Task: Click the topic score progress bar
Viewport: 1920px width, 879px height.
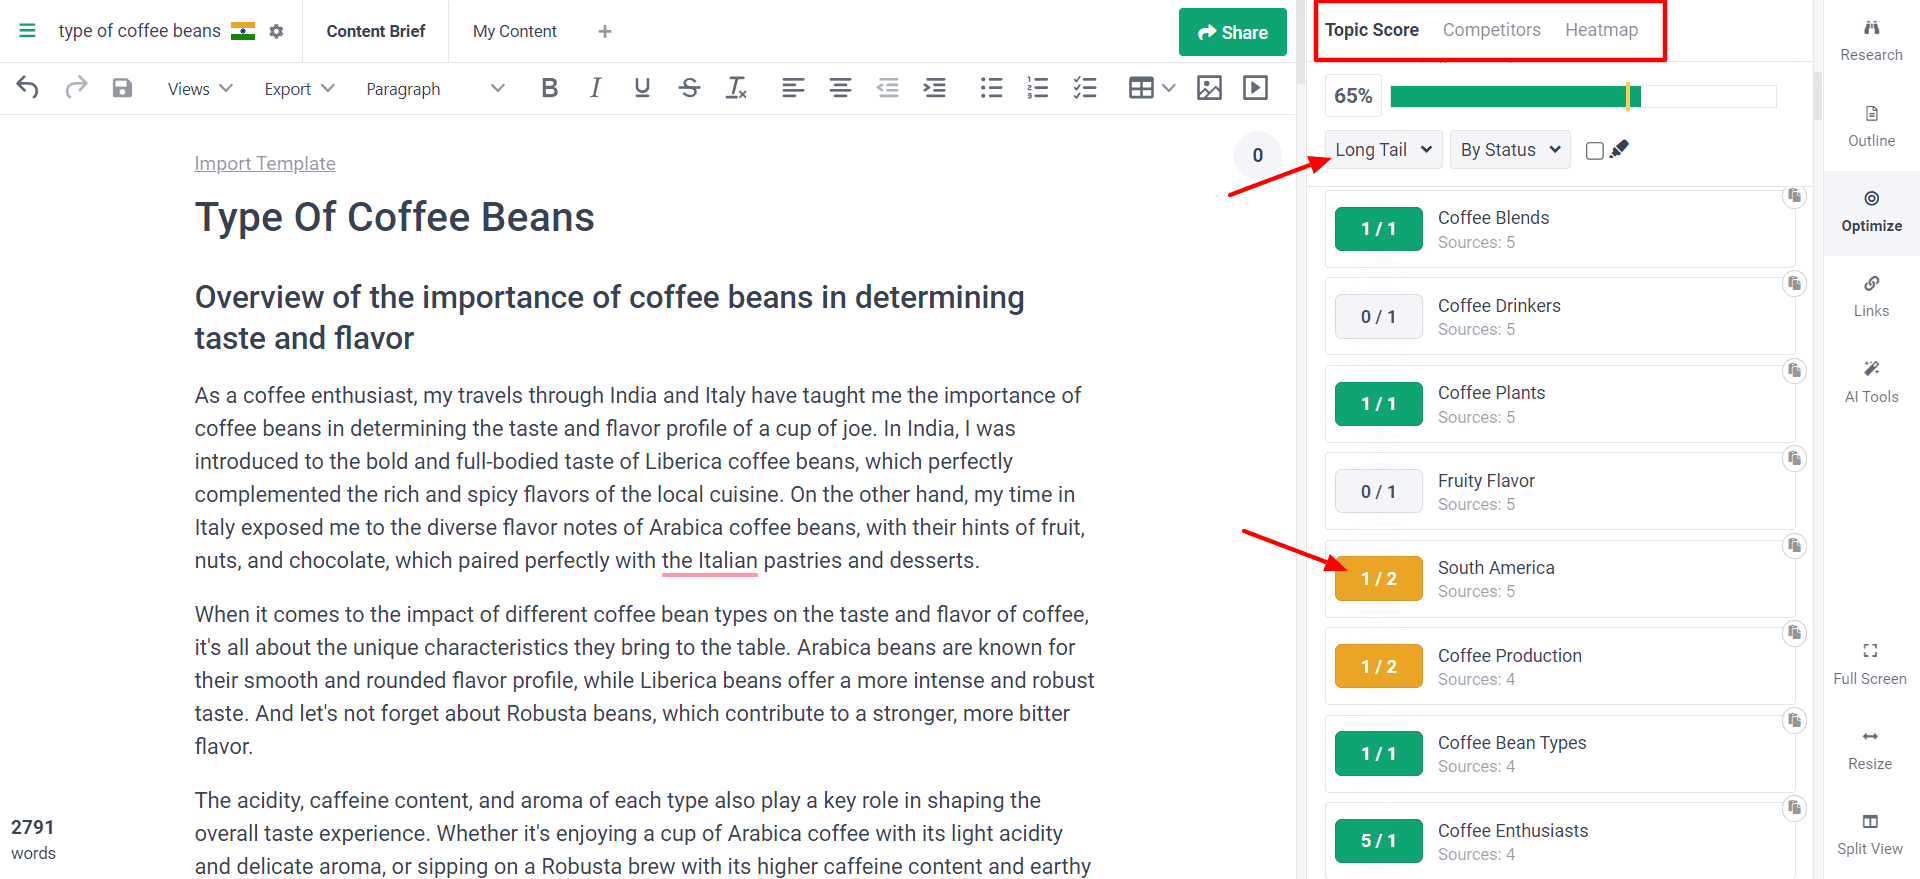Action: click(1582, 96)
